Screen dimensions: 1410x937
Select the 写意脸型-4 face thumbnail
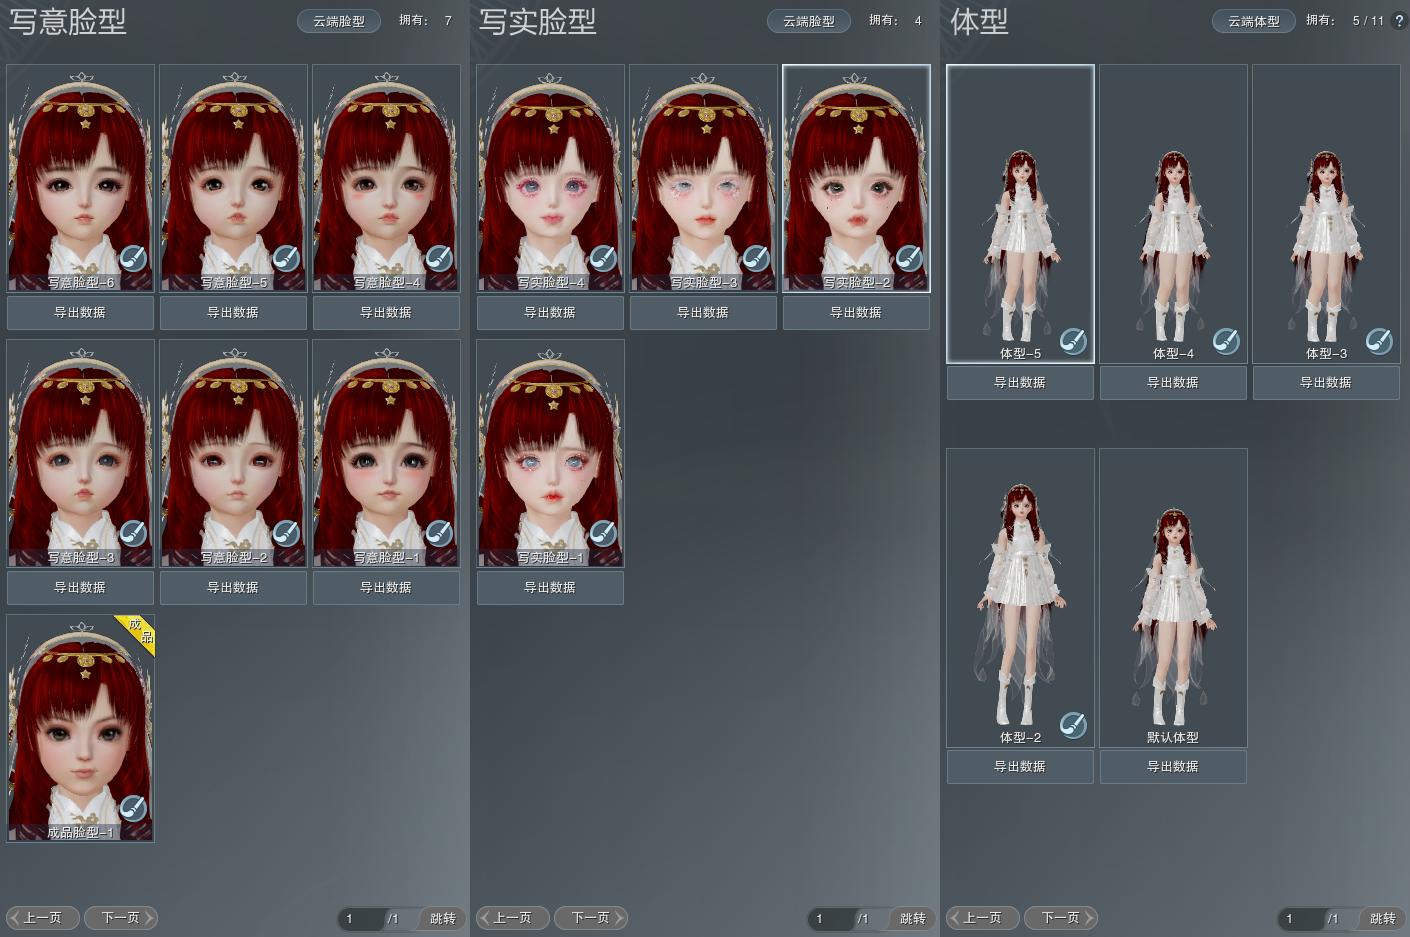click(x=386, y=178)
